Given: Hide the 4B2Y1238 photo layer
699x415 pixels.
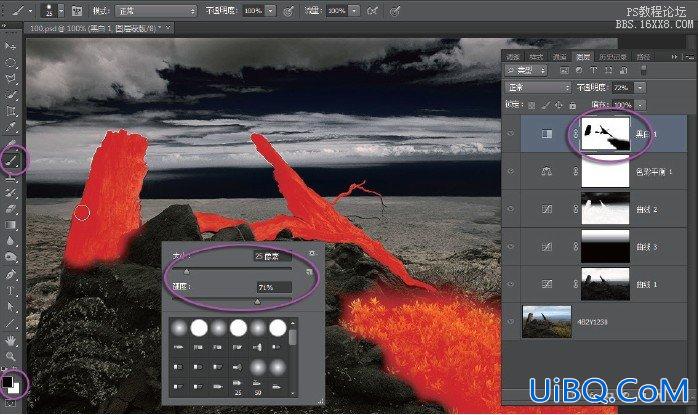Looking at the screenshot, I should [x=511, y=321].
